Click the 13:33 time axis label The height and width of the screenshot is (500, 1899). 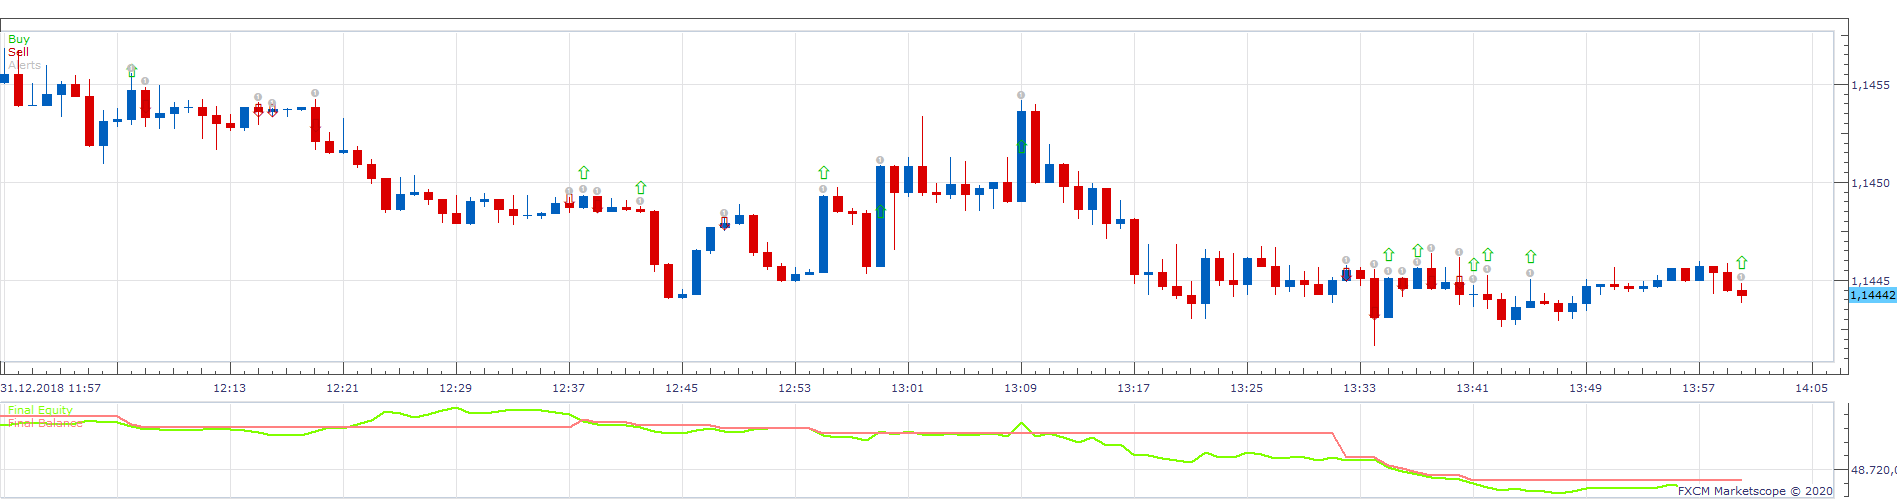[1360, 388]
